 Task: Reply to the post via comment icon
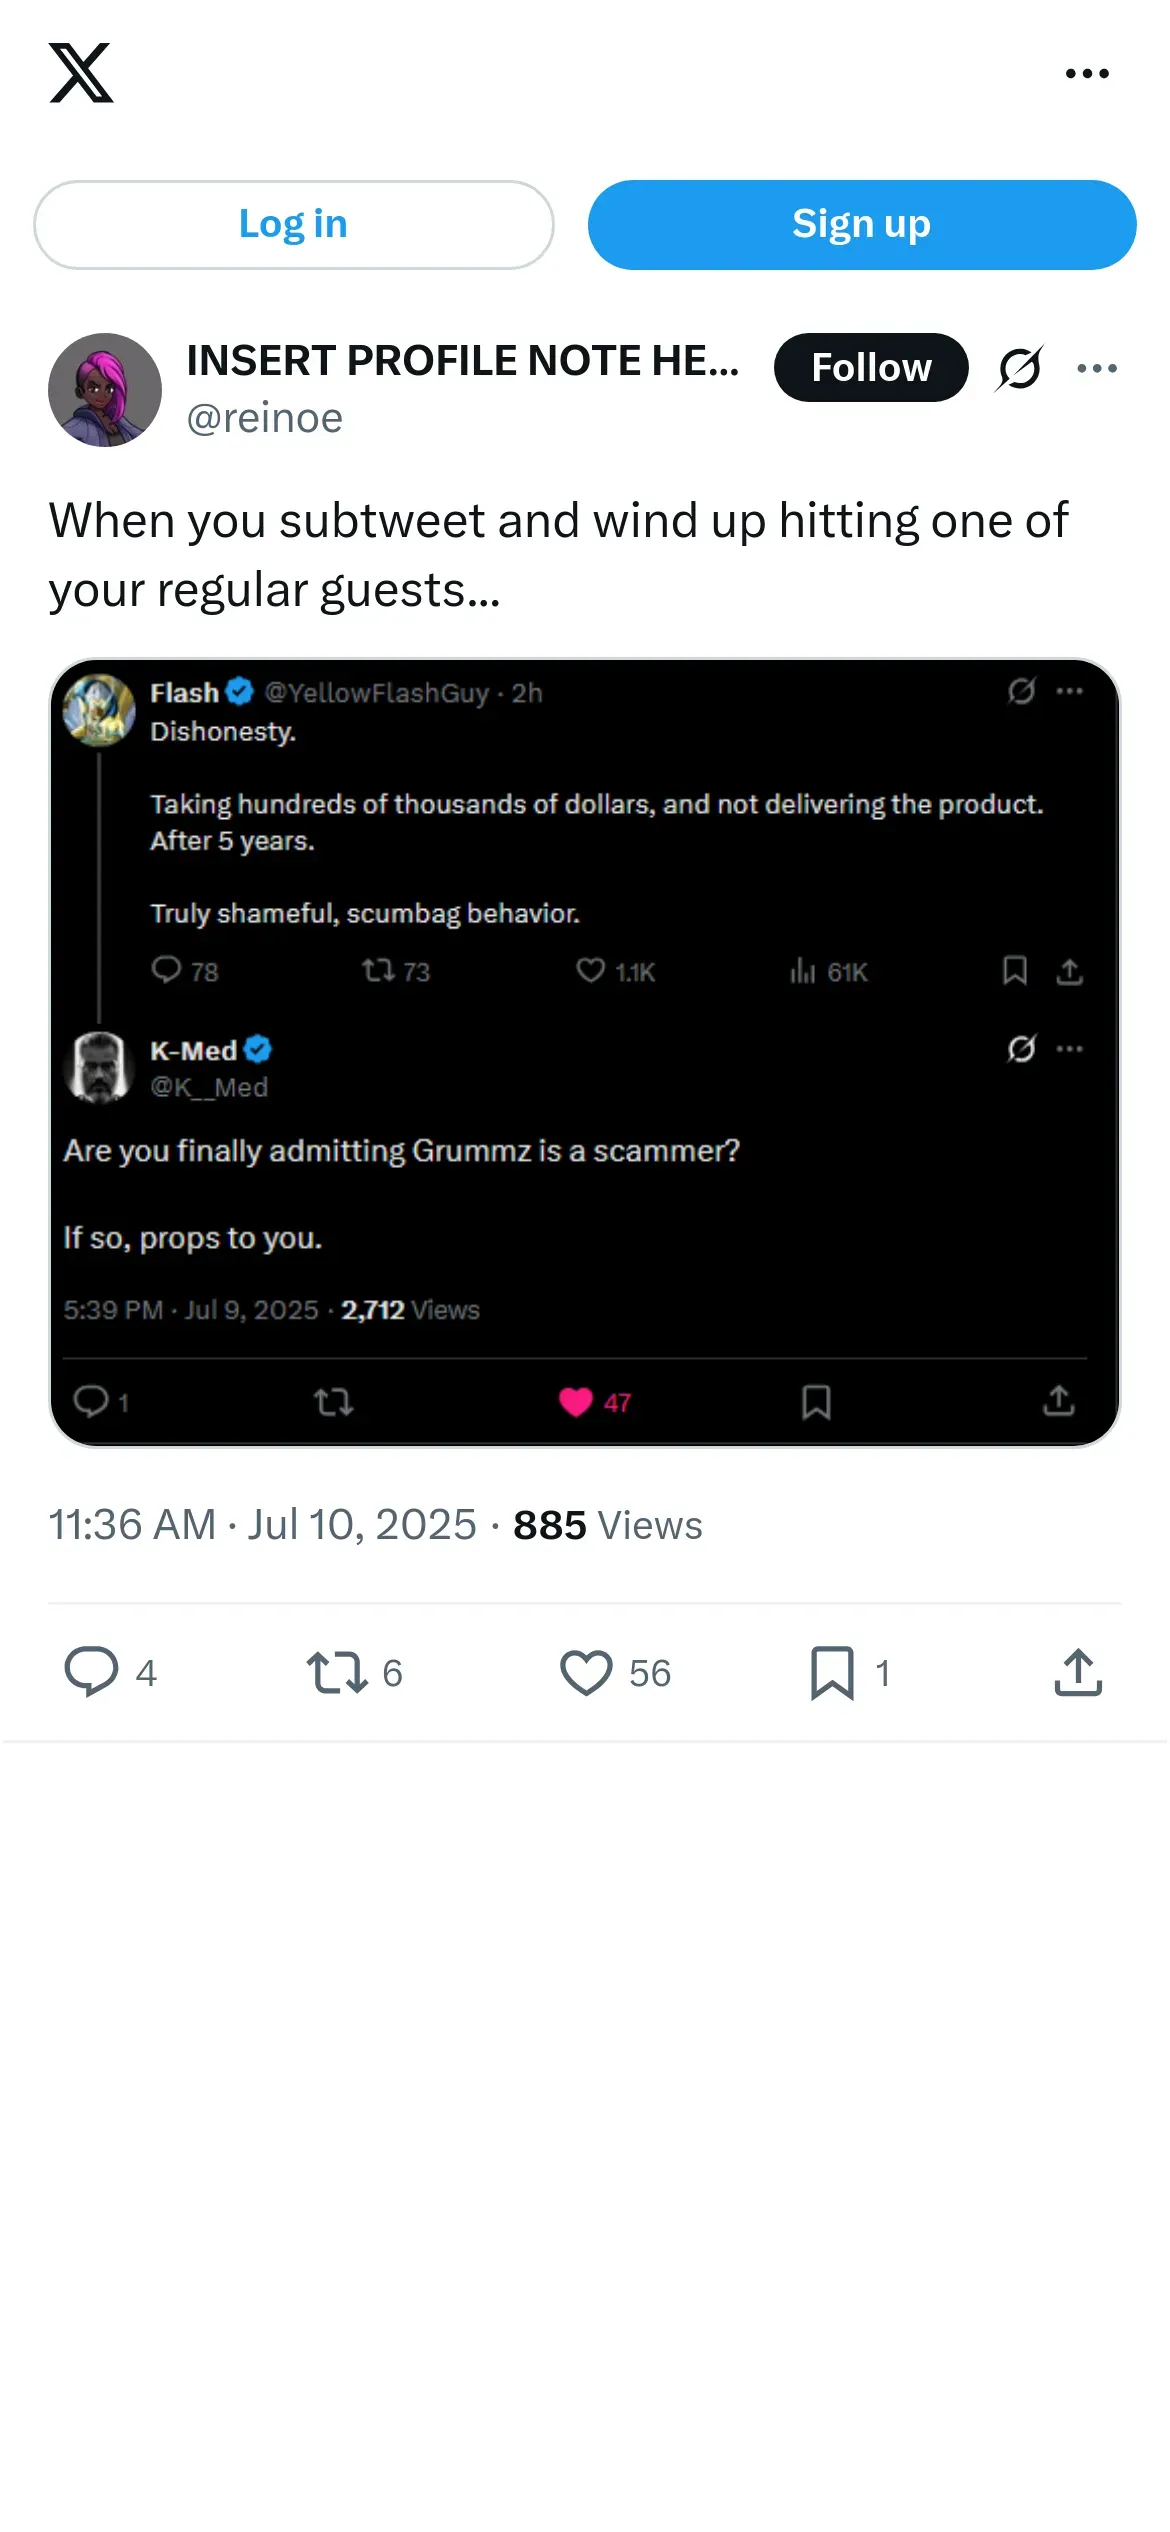(91, 1672)
